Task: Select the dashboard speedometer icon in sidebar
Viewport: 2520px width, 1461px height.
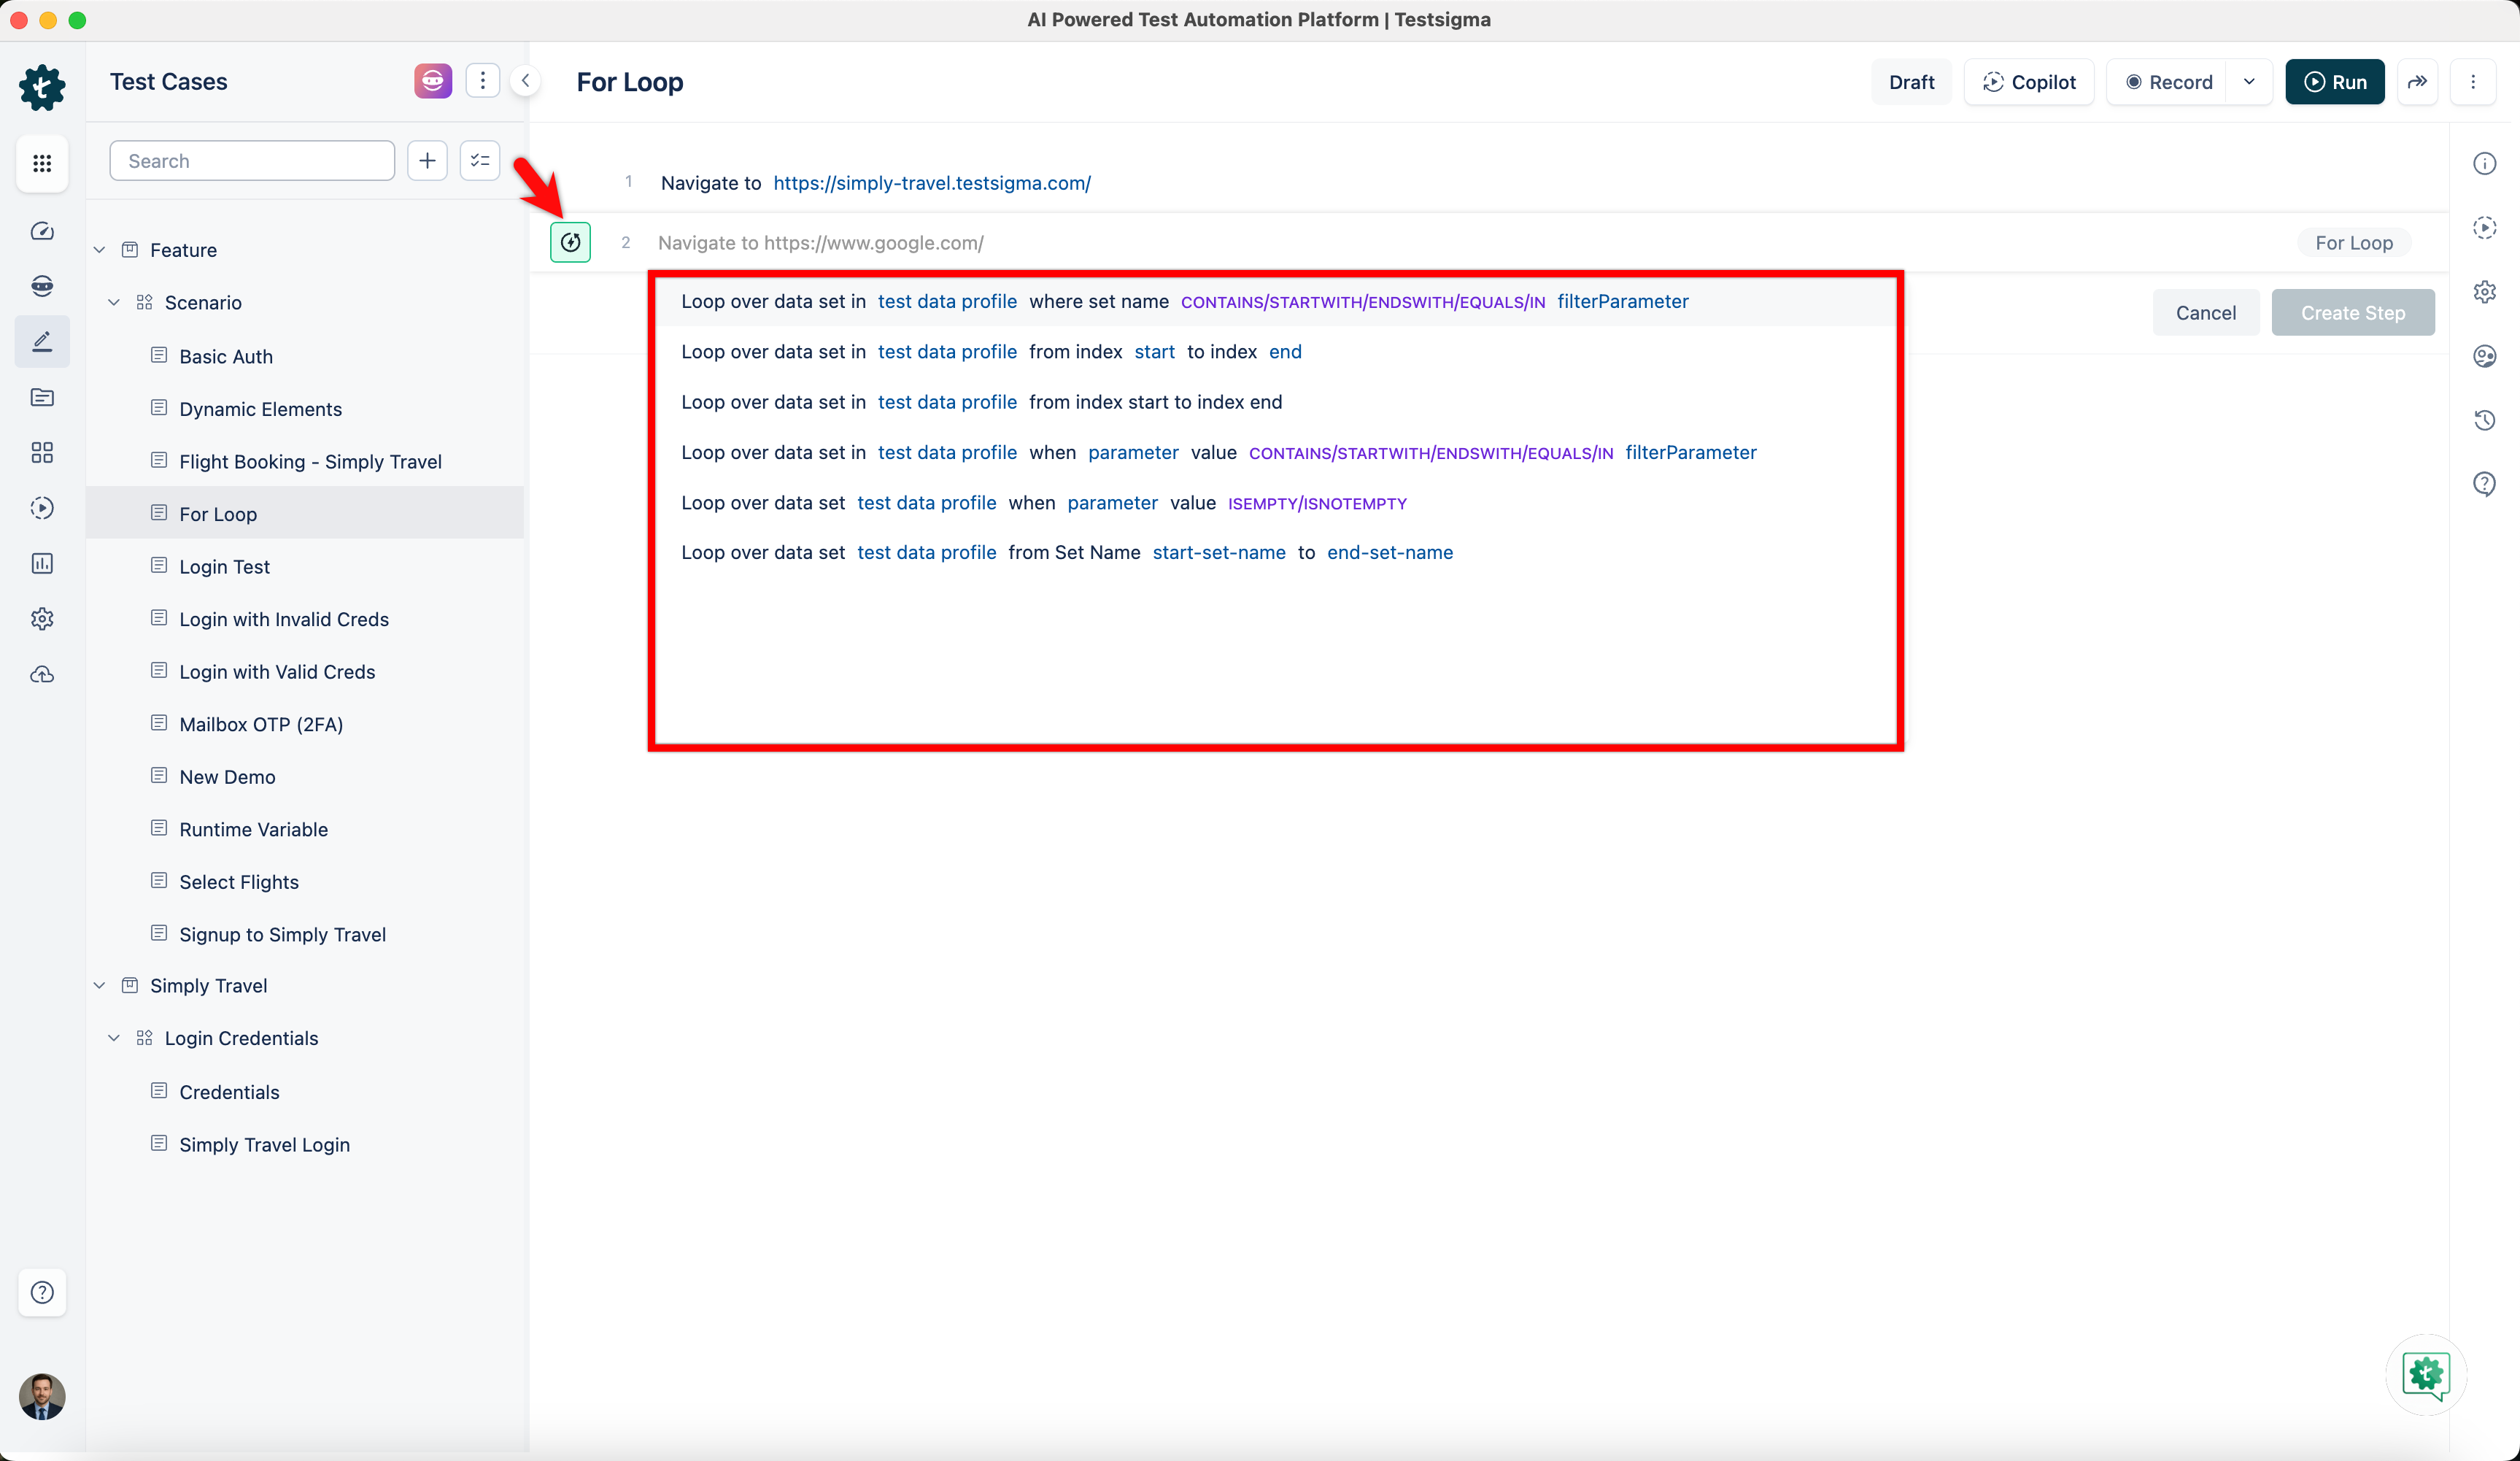Action: click(x=42, y=230)
